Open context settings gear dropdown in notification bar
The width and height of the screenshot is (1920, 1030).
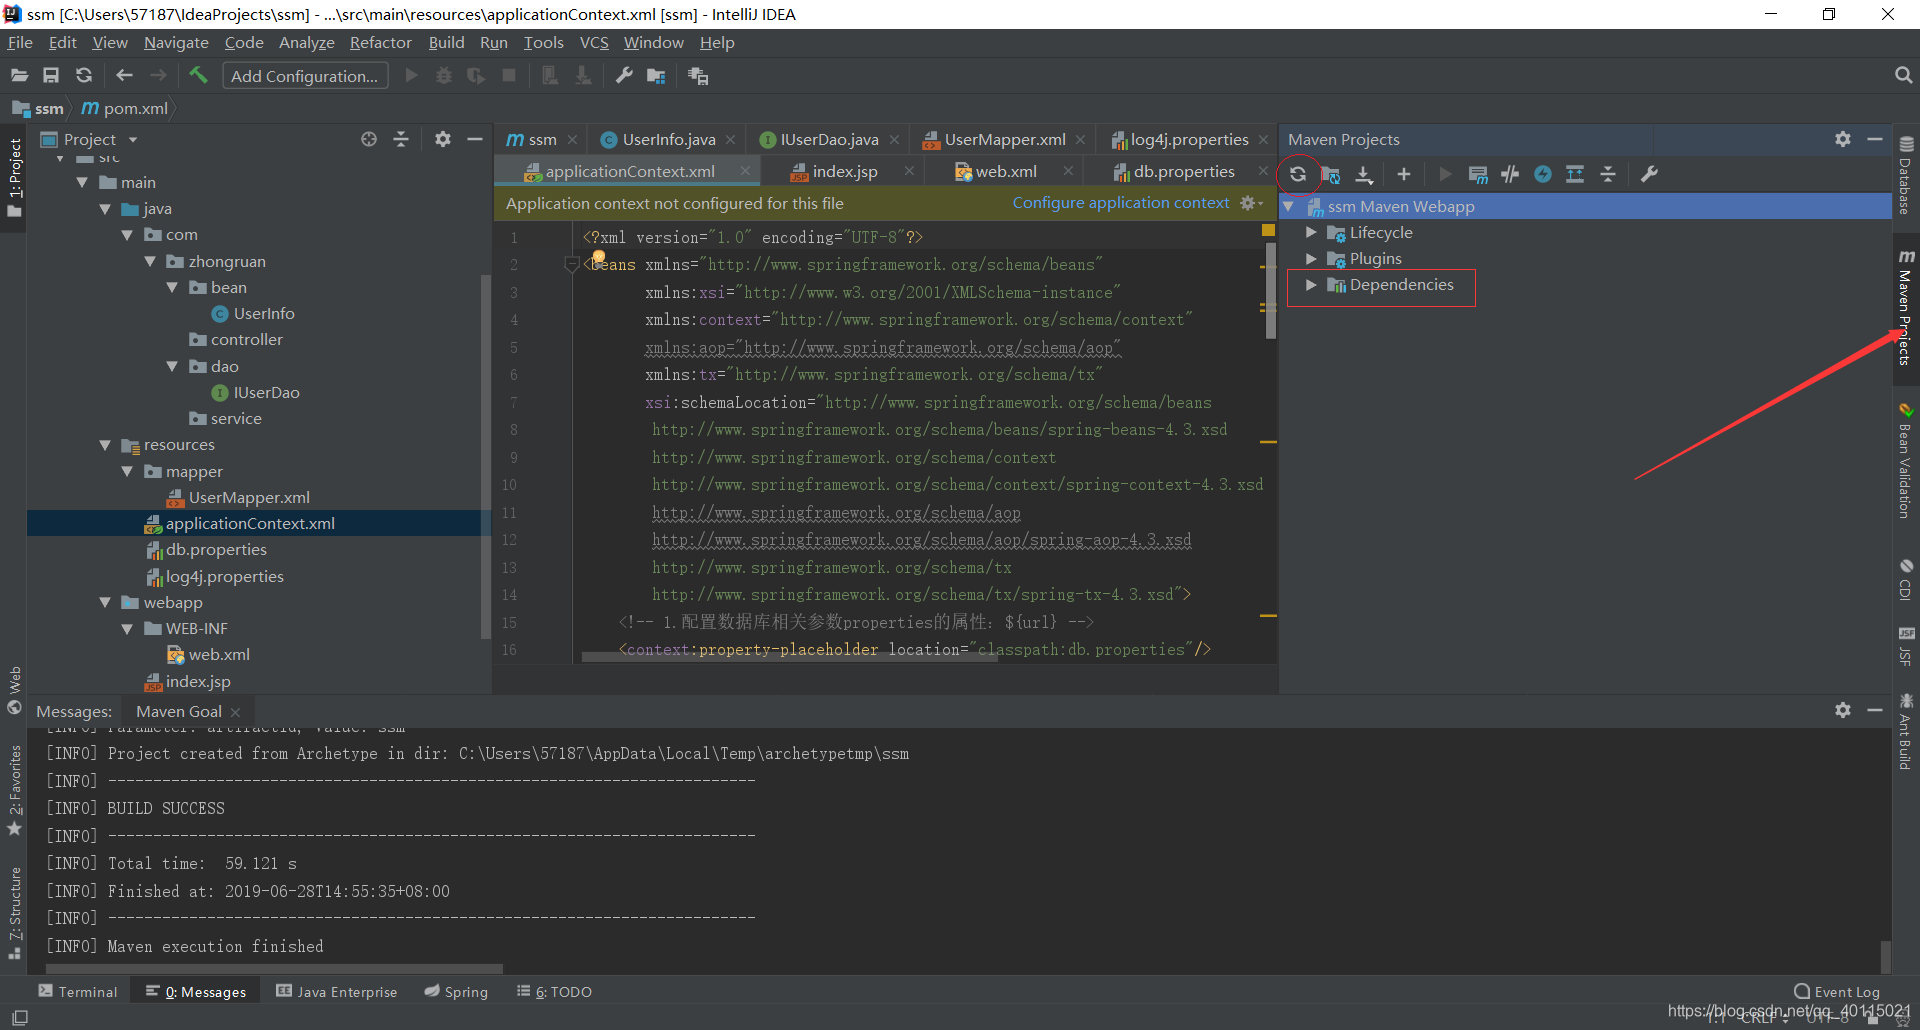coord(1251,203)
